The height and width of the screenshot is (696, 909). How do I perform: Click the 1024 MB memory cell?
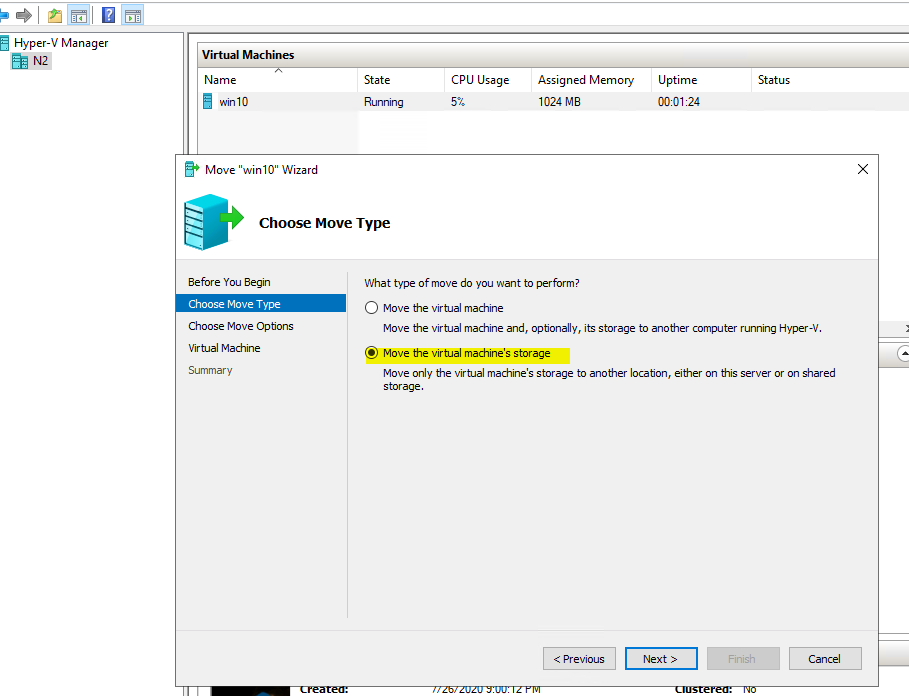coord(559,102)
